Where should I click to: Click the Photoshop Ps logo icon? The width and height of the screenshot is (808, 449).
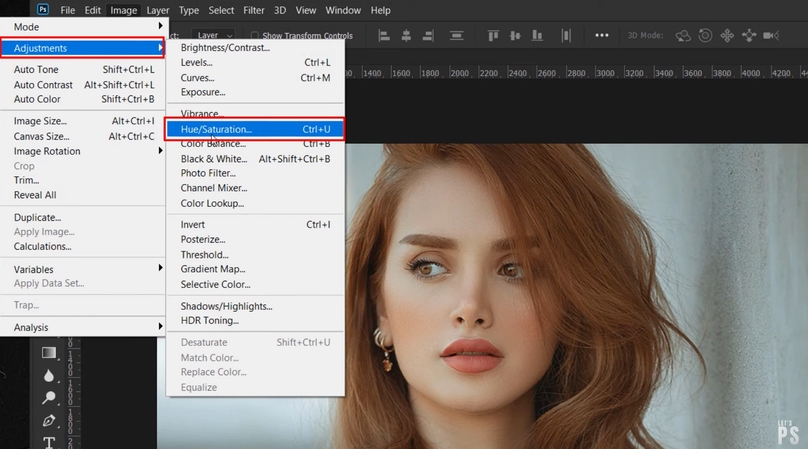click(x=43, y=9)
